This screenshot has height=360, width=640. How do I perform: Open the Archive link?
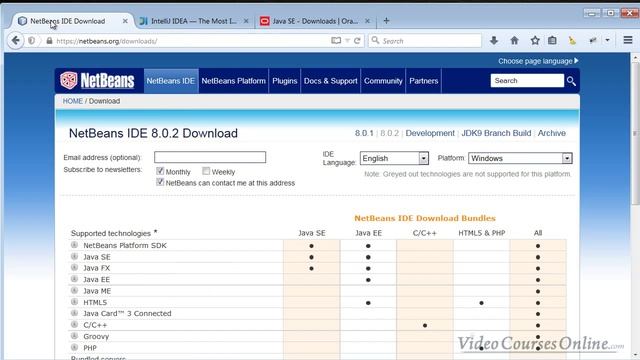(x=551, y=133)
